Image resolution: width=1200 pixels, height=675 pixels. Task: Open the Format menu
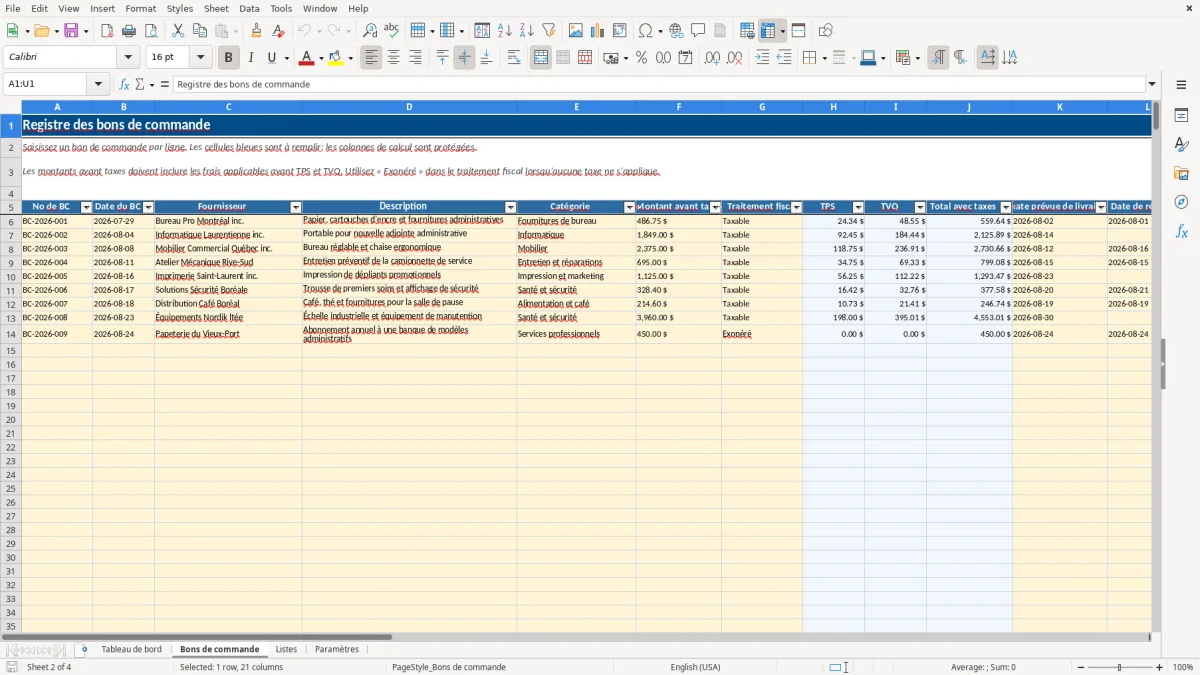[140, 8]
